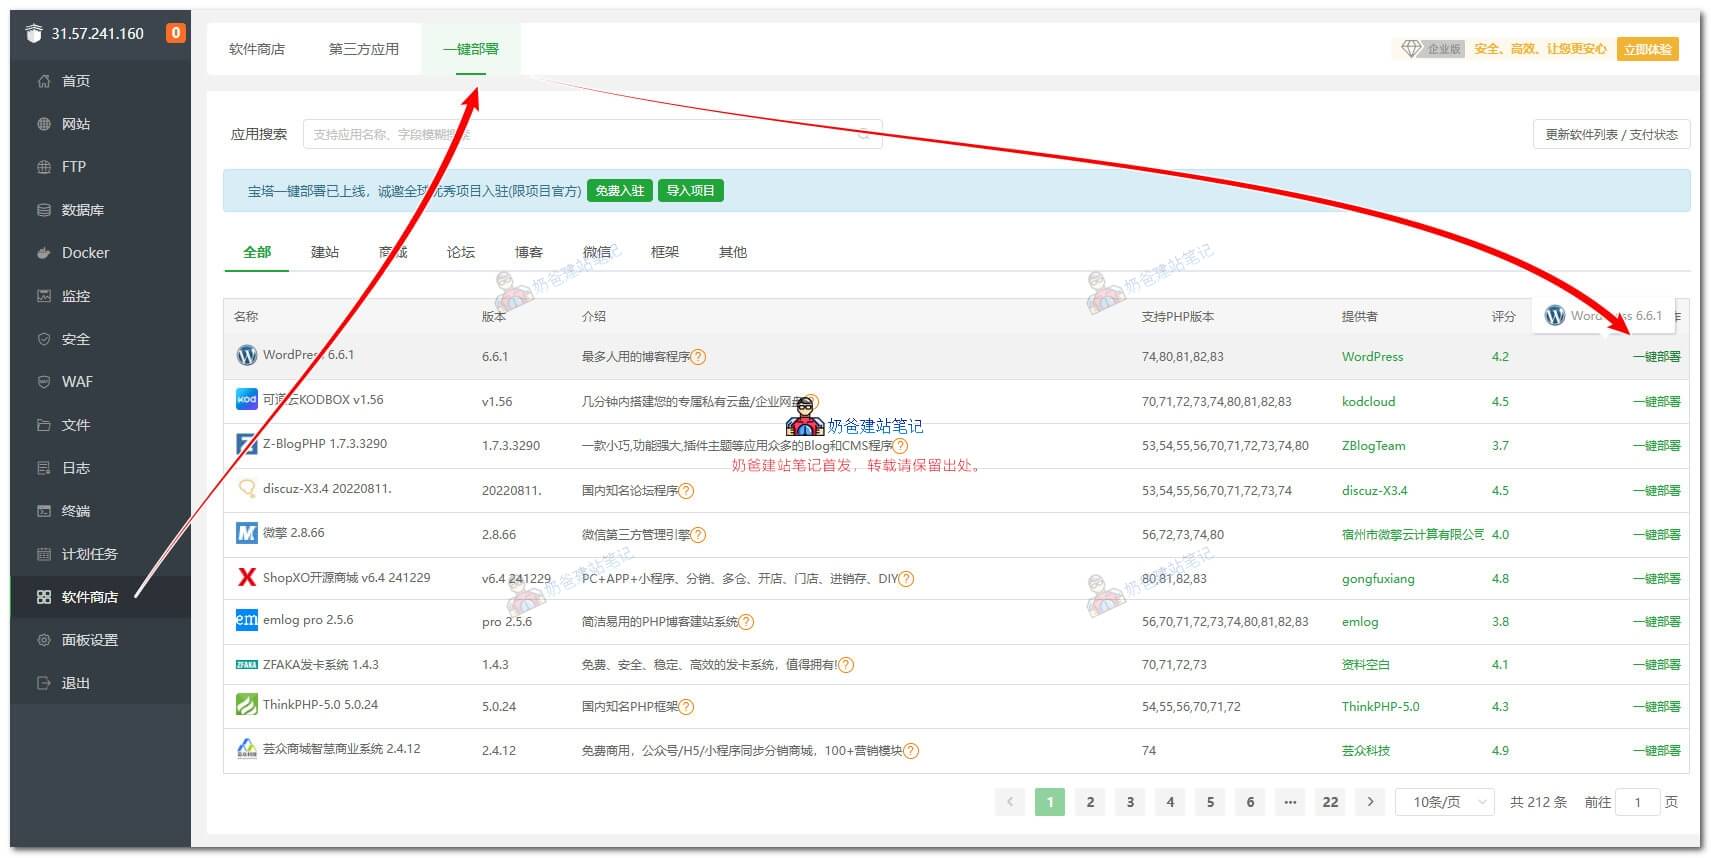Switch to 第三方应用 tab
The image size is (1711, 858).
point(364,49)
